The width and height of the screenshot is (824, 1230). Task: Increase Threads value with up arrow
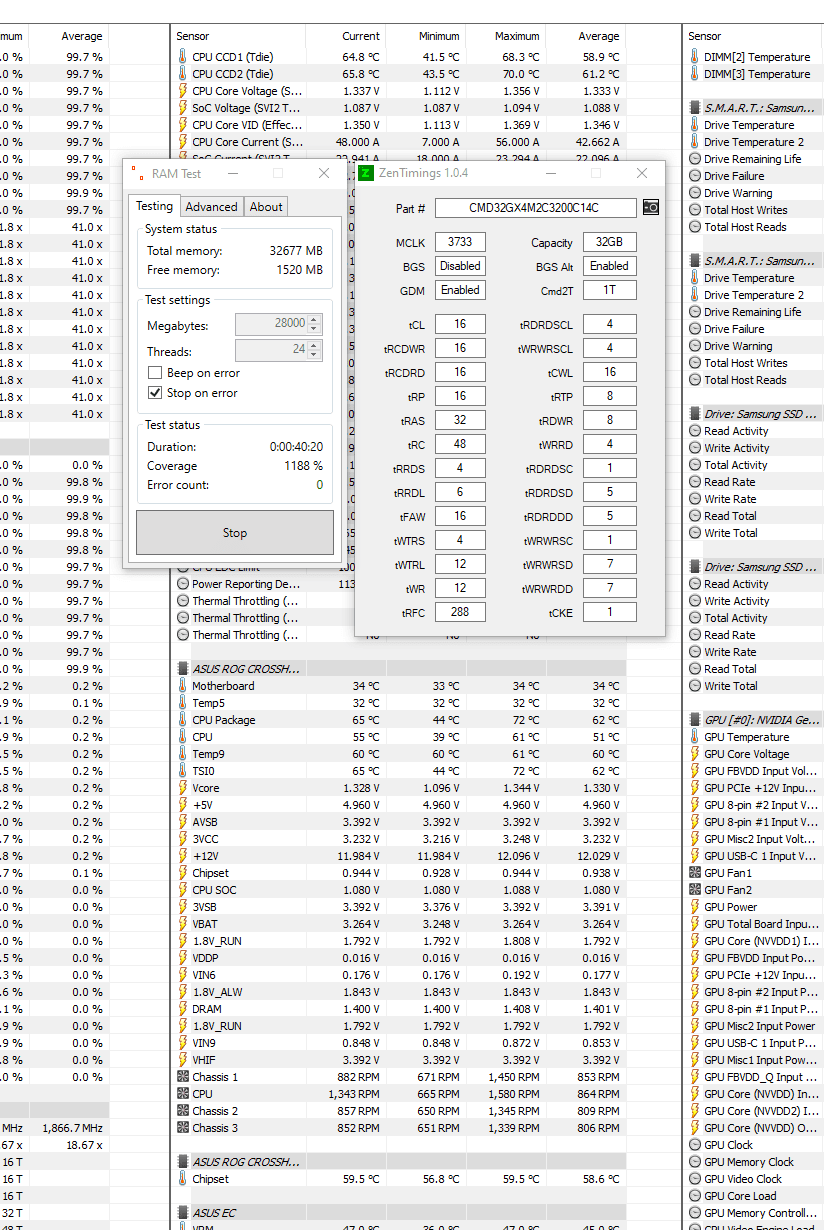click(314, 347)
